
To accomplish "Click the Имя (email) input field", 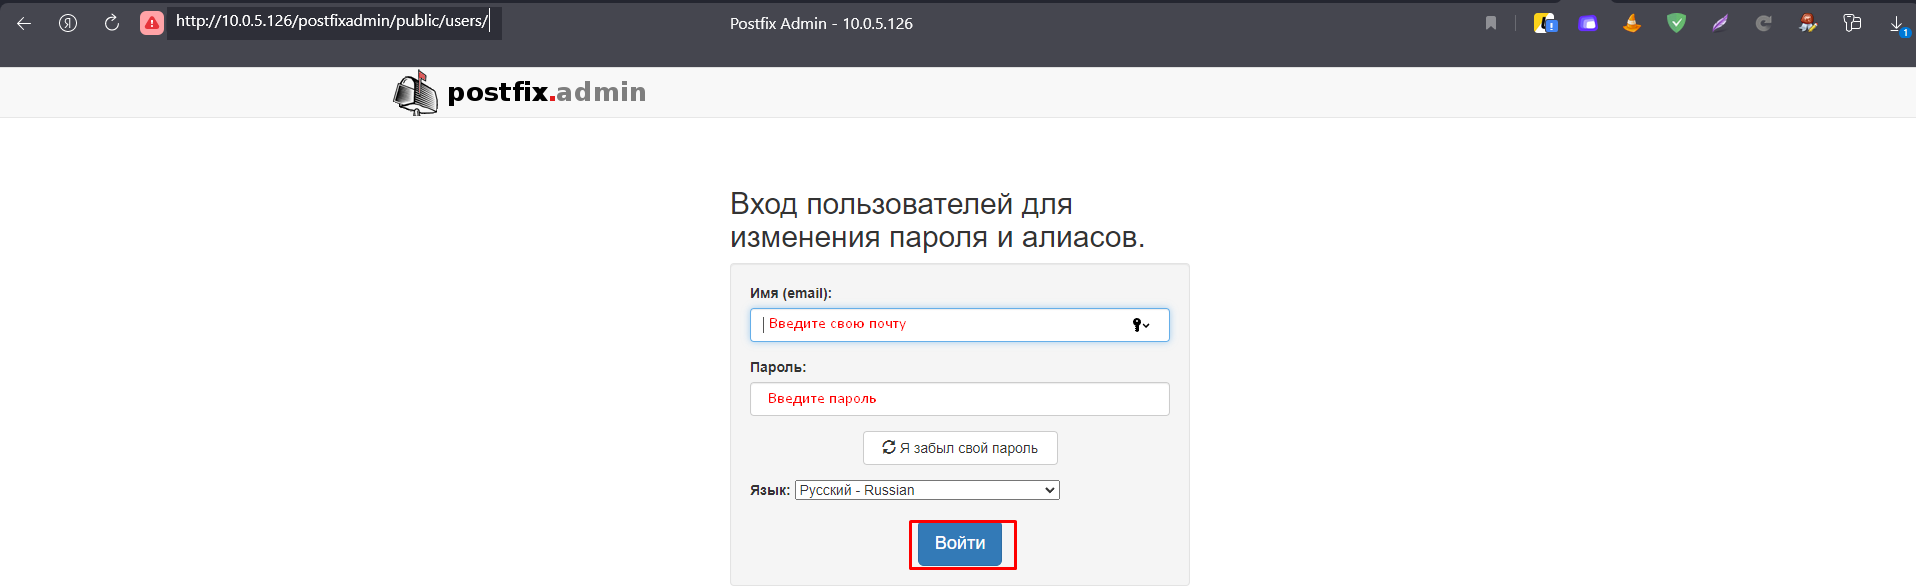I will (x=960, y=325).
